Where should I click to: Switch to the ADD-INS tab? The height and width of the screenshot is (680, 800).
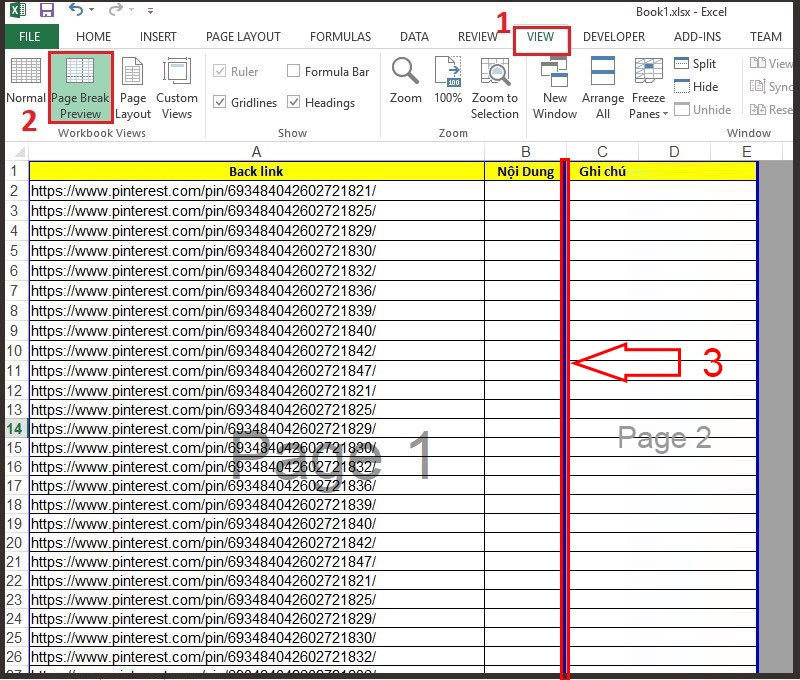coord(697,37)
